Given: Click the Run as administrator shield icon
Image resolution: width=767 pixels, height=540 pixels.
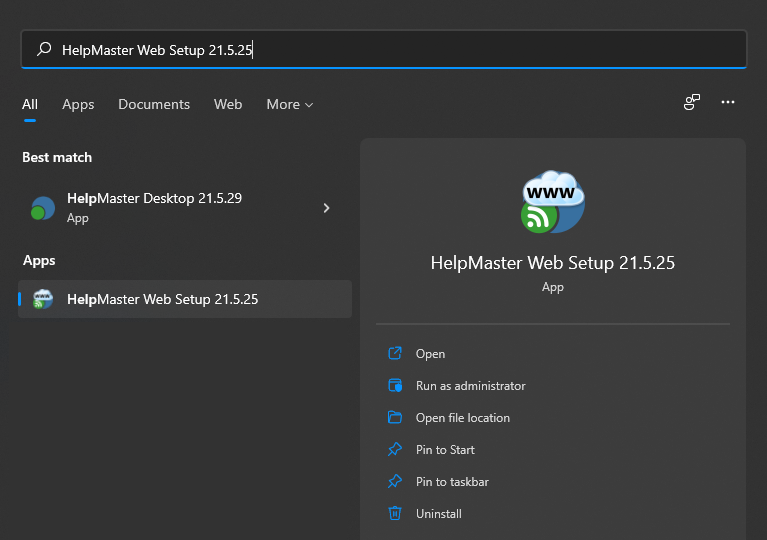Looking at the screenshot, I should click(395, 385).
